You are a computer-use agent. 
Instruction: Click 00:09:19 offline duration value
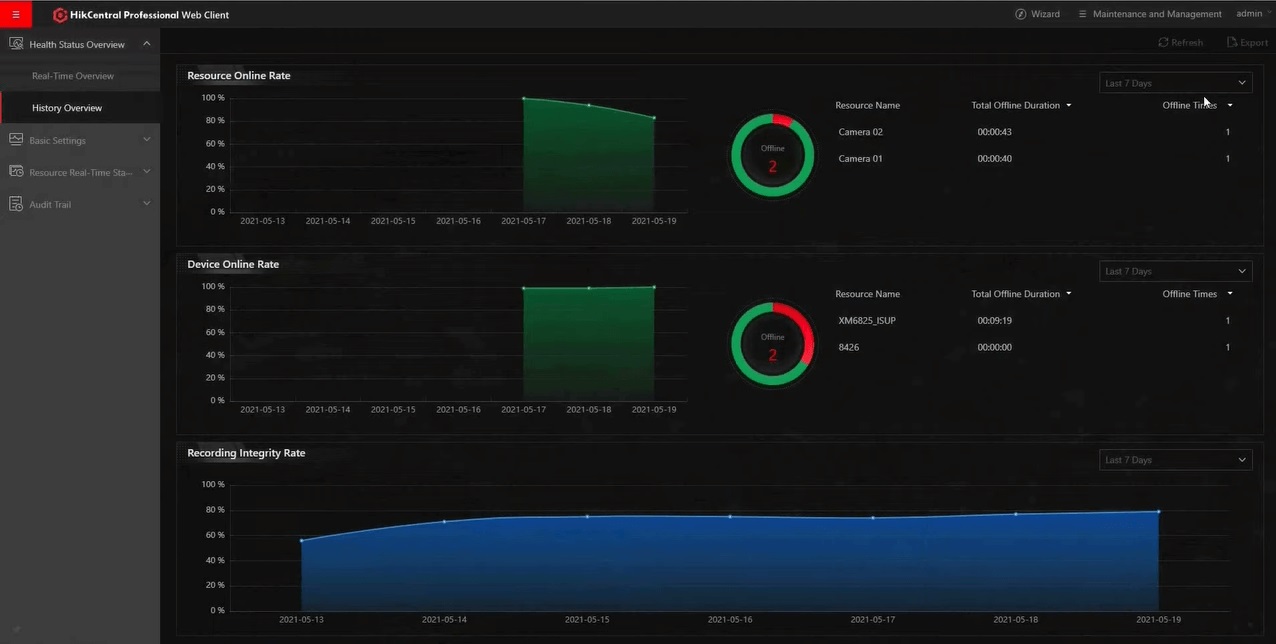[x=995, y=321]
